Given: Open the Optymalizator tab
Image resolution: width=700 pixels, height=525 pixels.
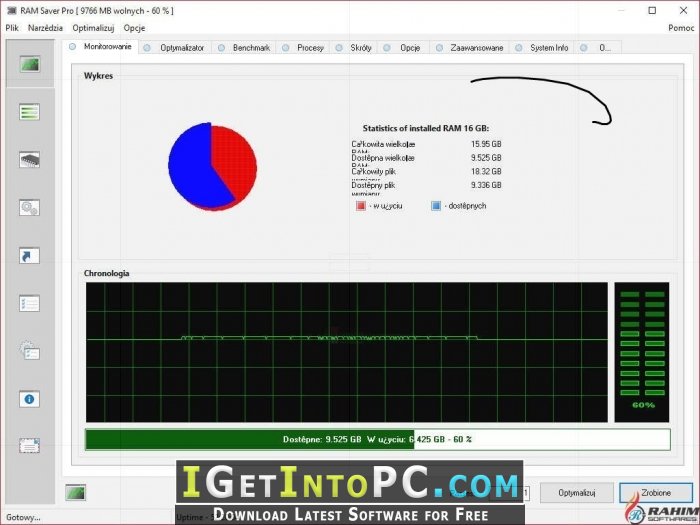Looking at the screenshot, I should (x=175, y=47).
